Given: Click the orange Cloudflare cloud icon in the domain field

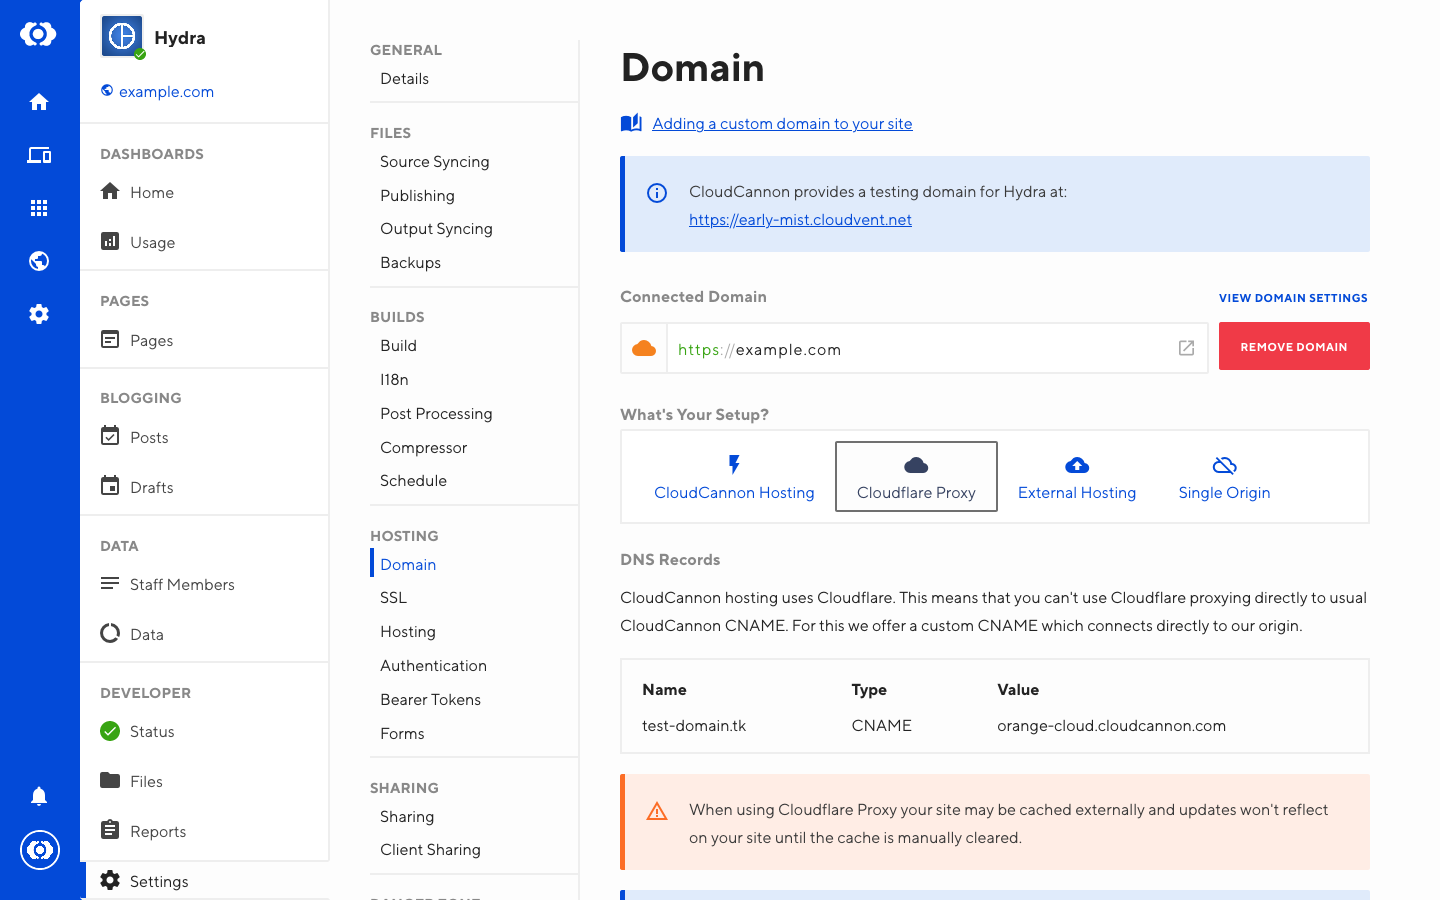Looking at the screenshot, I should coord(644,348).
